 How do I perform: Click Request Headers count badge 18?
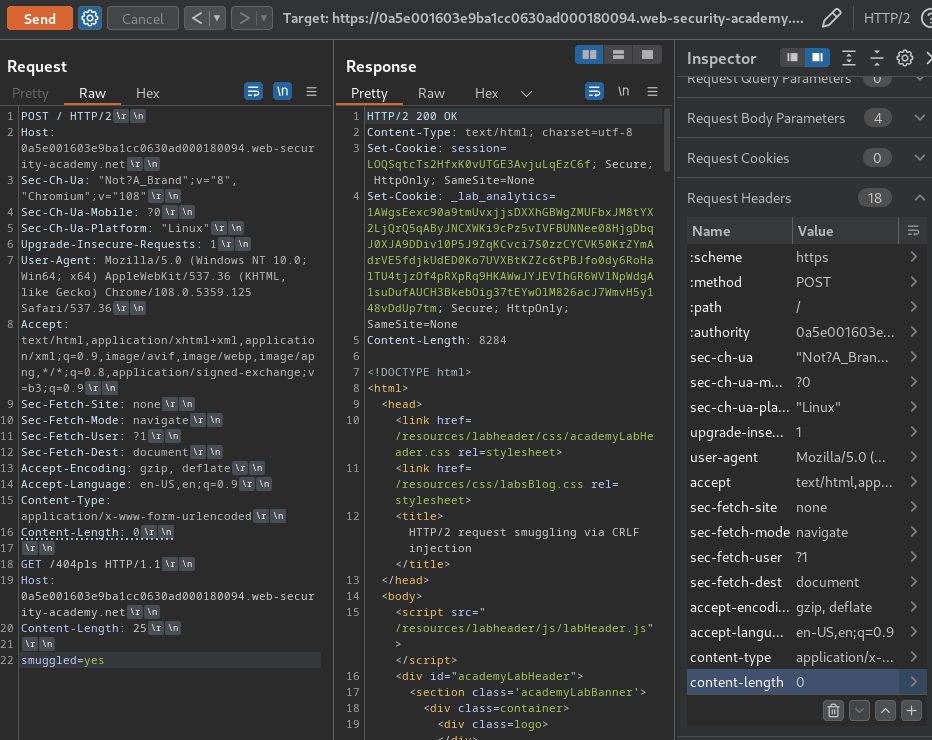(x=874, y=198)
